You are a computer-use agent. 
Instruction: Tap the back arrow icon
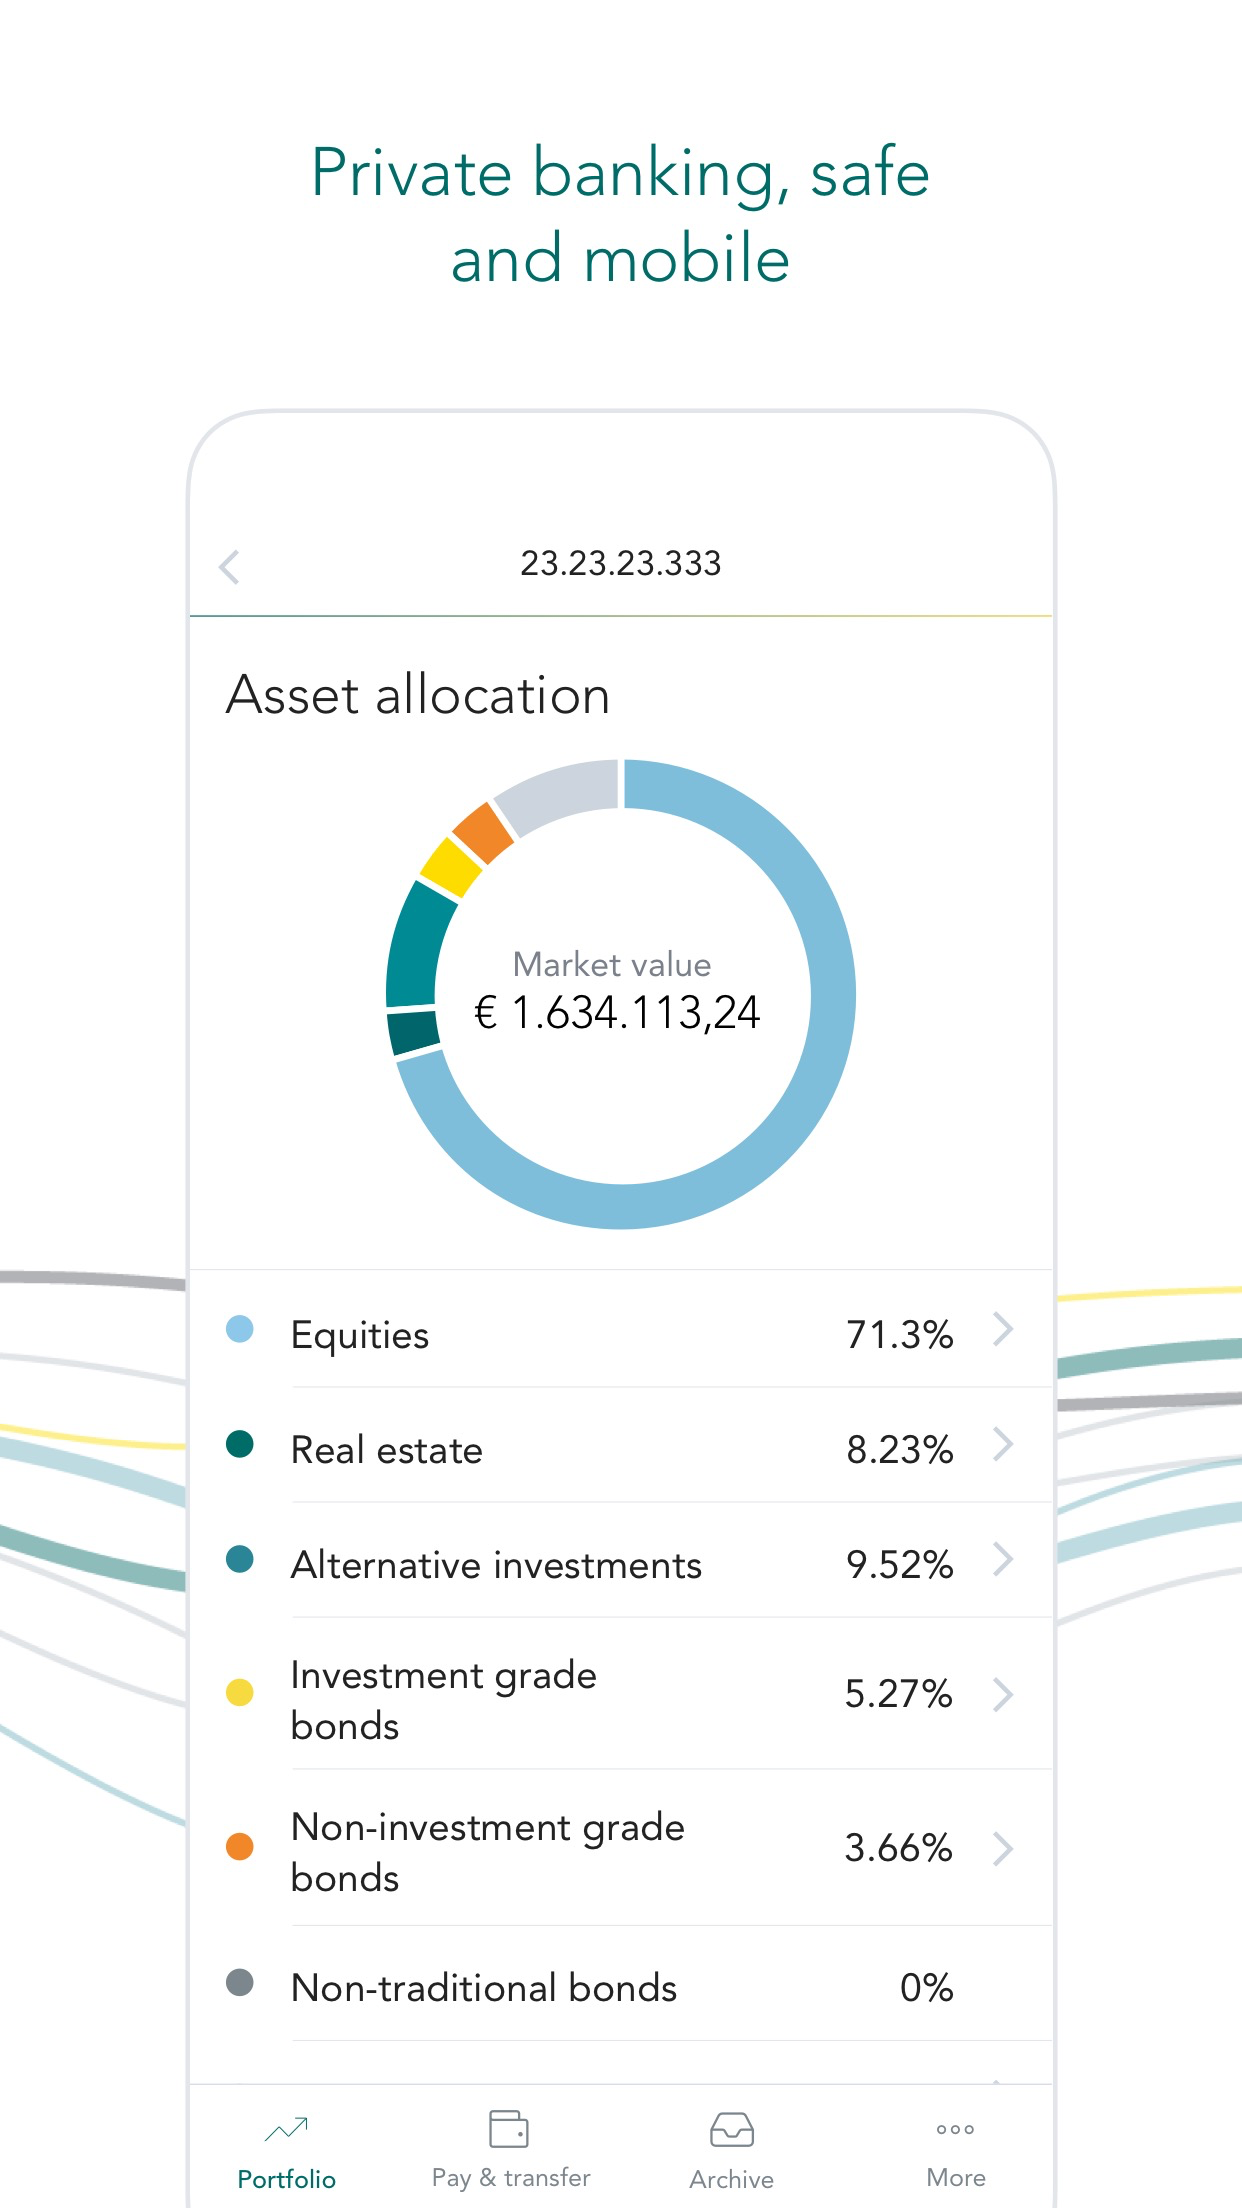[229, 566]
